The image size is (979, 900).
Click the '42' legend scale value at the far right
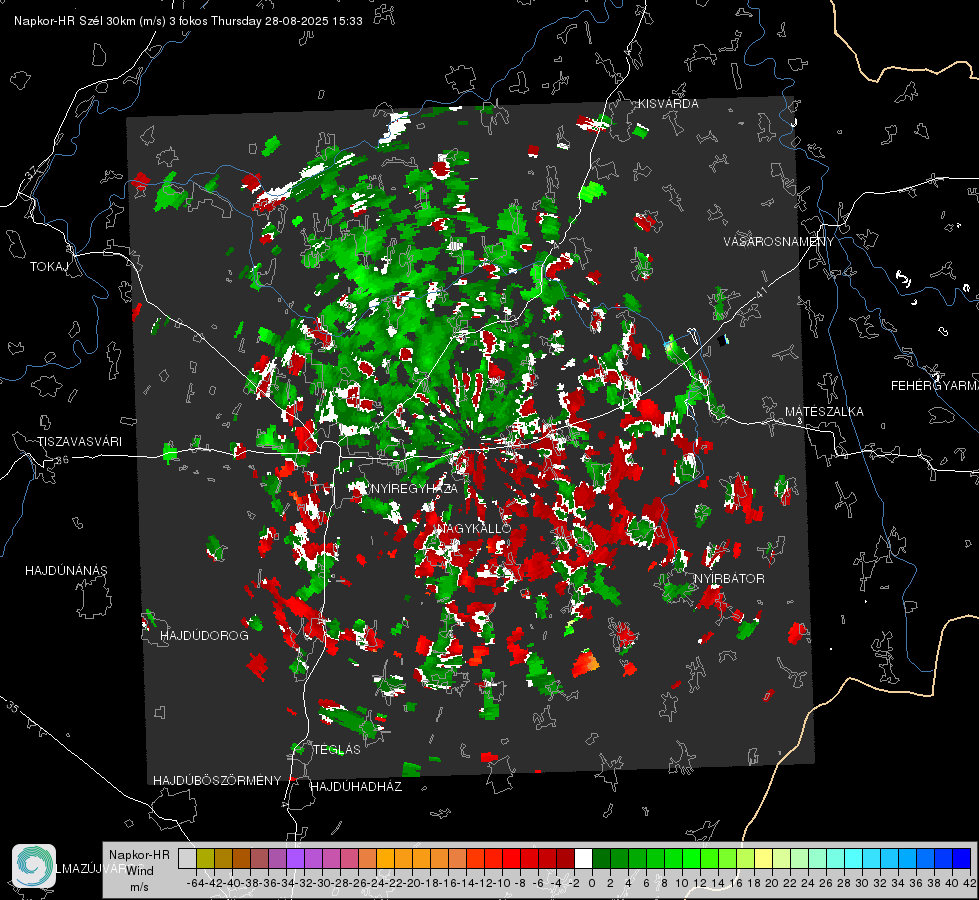click(969, 883)
